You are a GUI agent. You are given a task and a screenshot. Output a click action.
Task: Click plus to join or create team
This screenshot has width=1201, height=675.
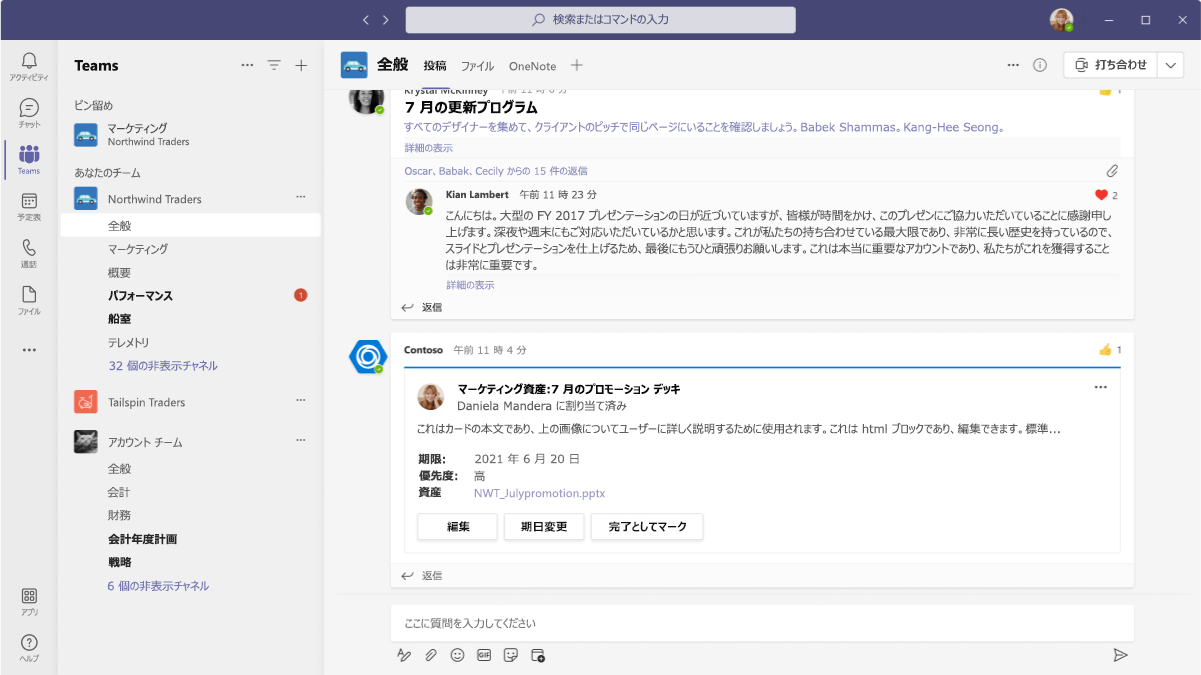pos(301,66)
